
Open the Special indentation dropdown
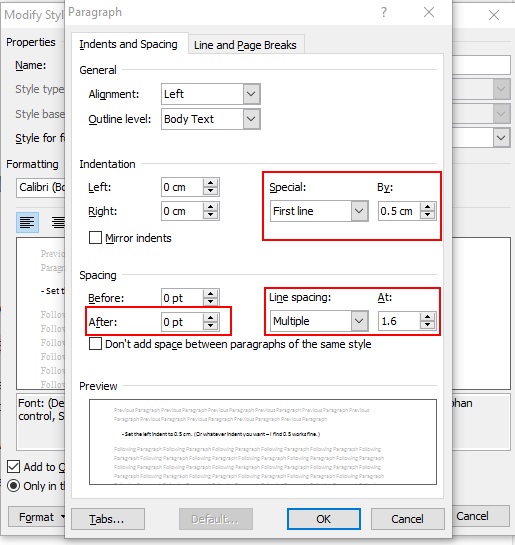click(359, 211)
